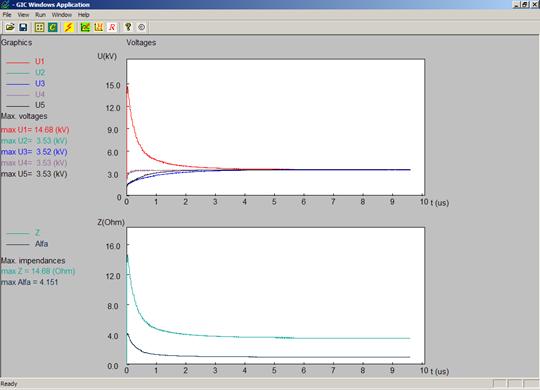The width and height of the screenshot is (540, 390).
Task: Open the Window menu
Action: tap(62, 15)
